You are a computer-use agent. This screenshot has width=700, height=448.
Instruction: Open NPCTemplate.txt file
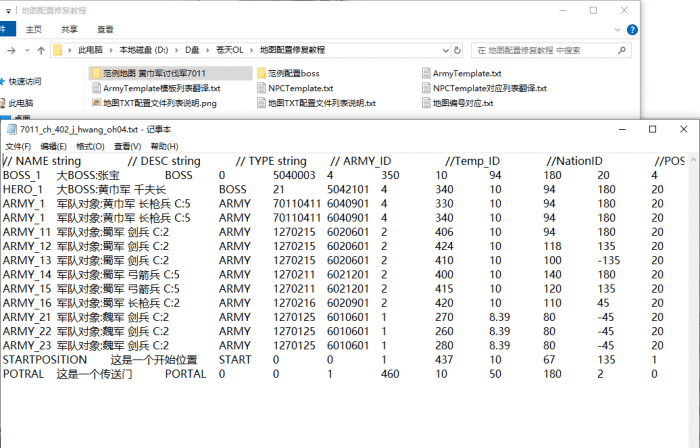click(x=300, y=88)
